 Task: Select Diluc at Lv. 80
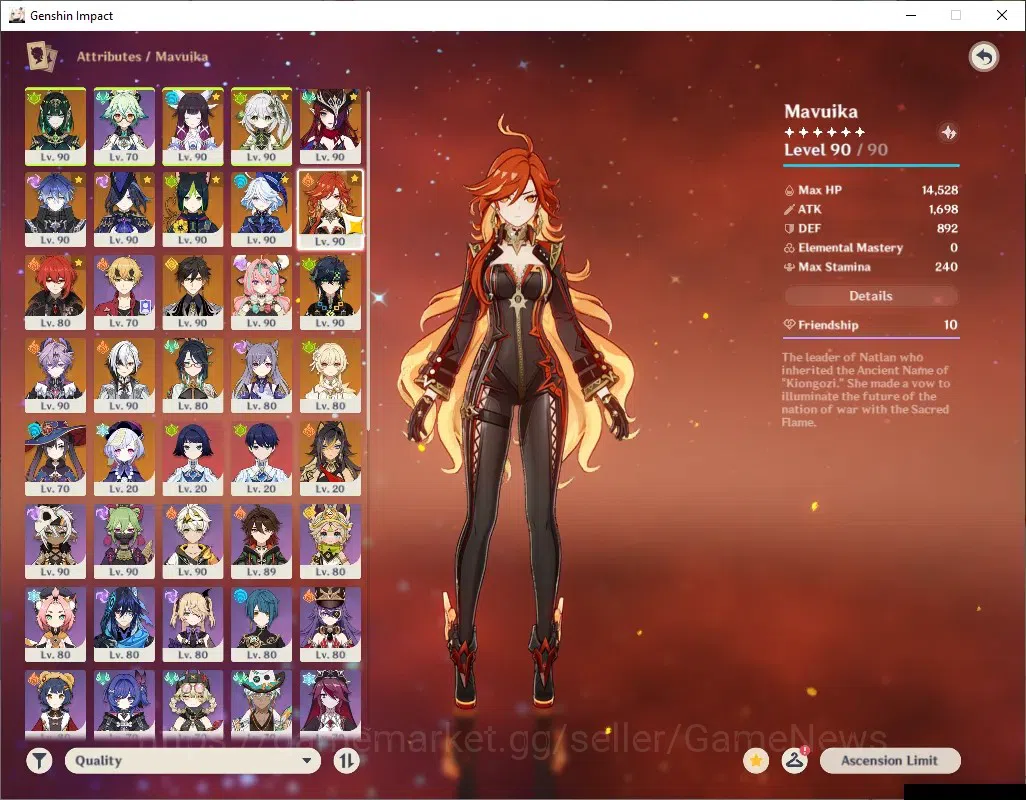[x=56, y=292]
